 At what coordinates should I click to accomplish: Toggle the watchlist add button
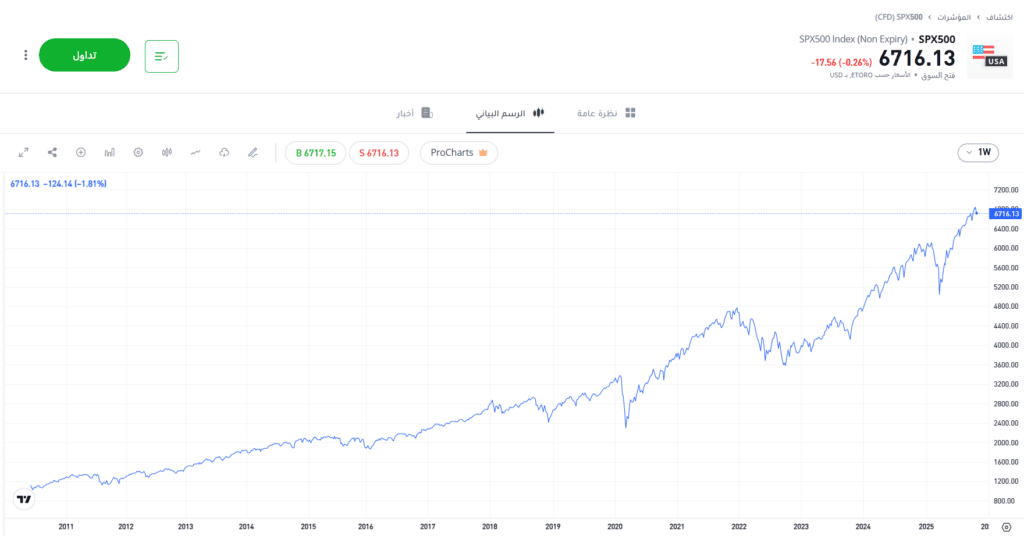[161, 56]
